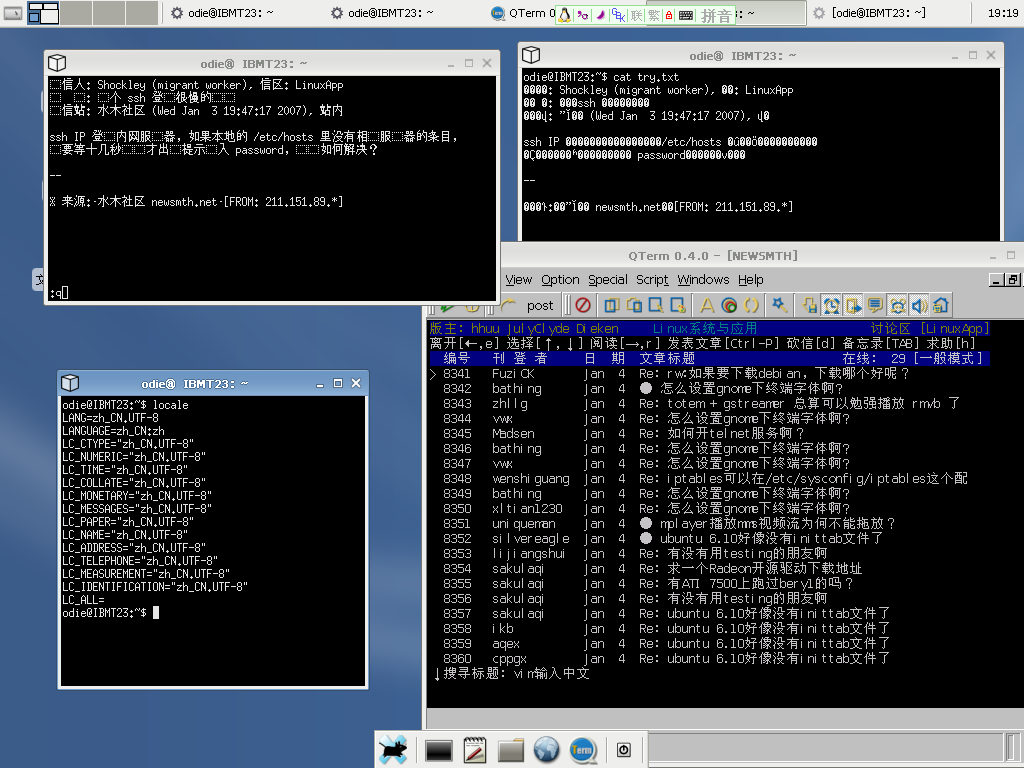Switch to the first workspace in pager
Viewport: 1024px width, 768px height.
coord(43,12)
